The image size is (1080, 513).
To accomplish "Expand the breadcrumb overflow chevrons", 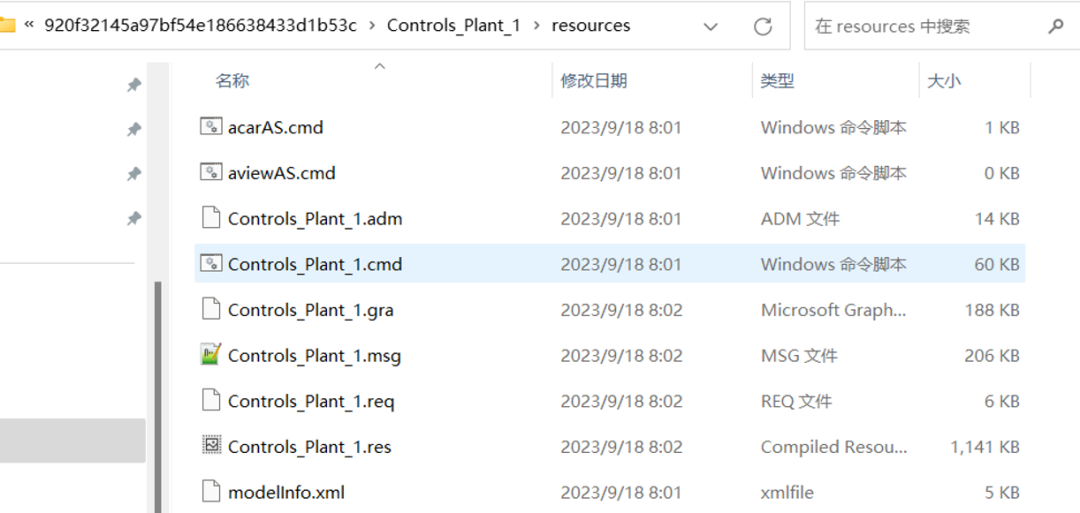I will (29, 25).
